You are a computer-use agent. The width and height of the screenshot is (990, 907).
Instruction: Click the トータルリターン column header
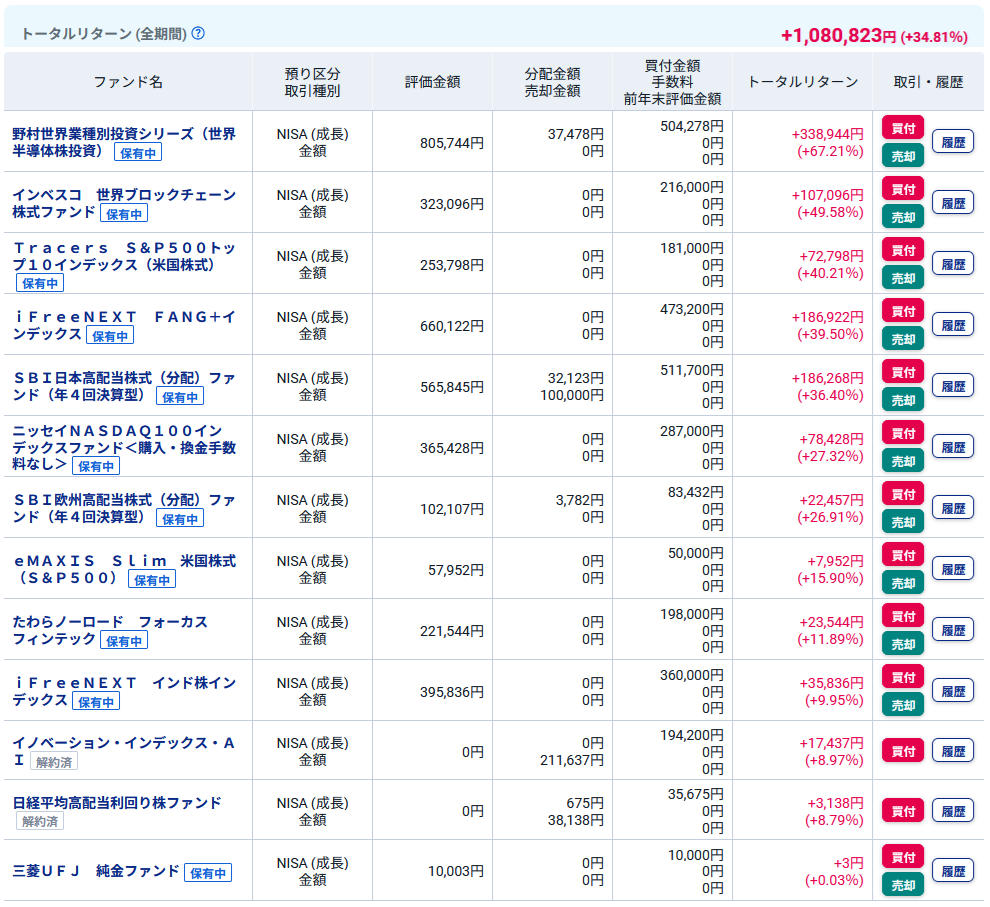[x=802, y=82]
